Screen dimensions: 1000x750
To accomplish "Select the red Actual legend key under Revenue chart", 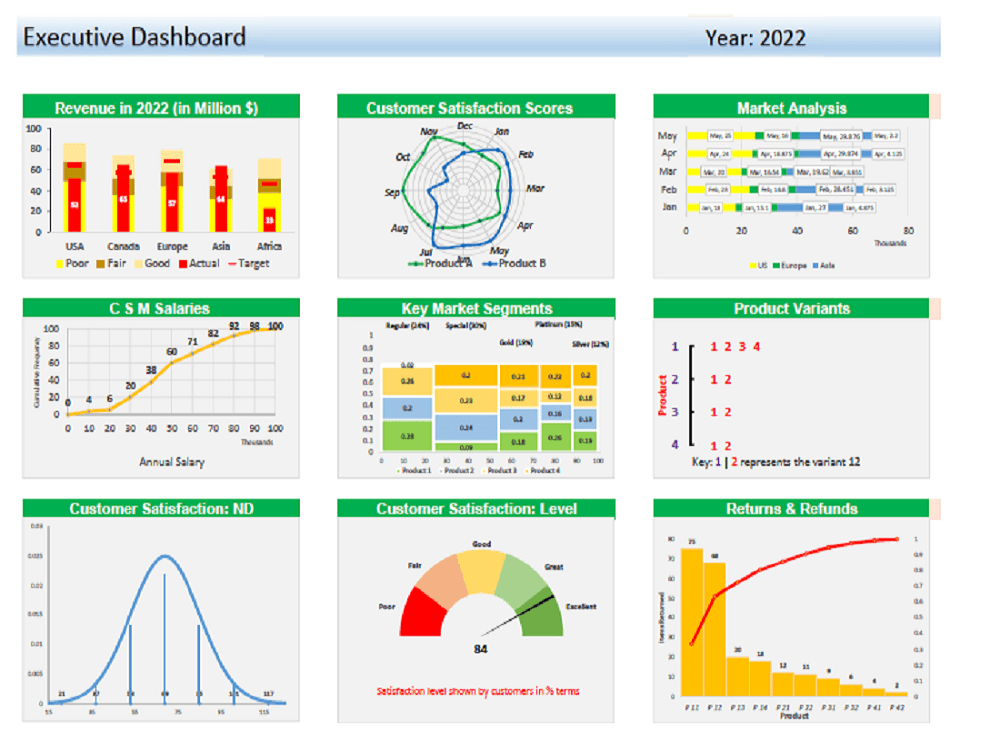I will (183, 264).
